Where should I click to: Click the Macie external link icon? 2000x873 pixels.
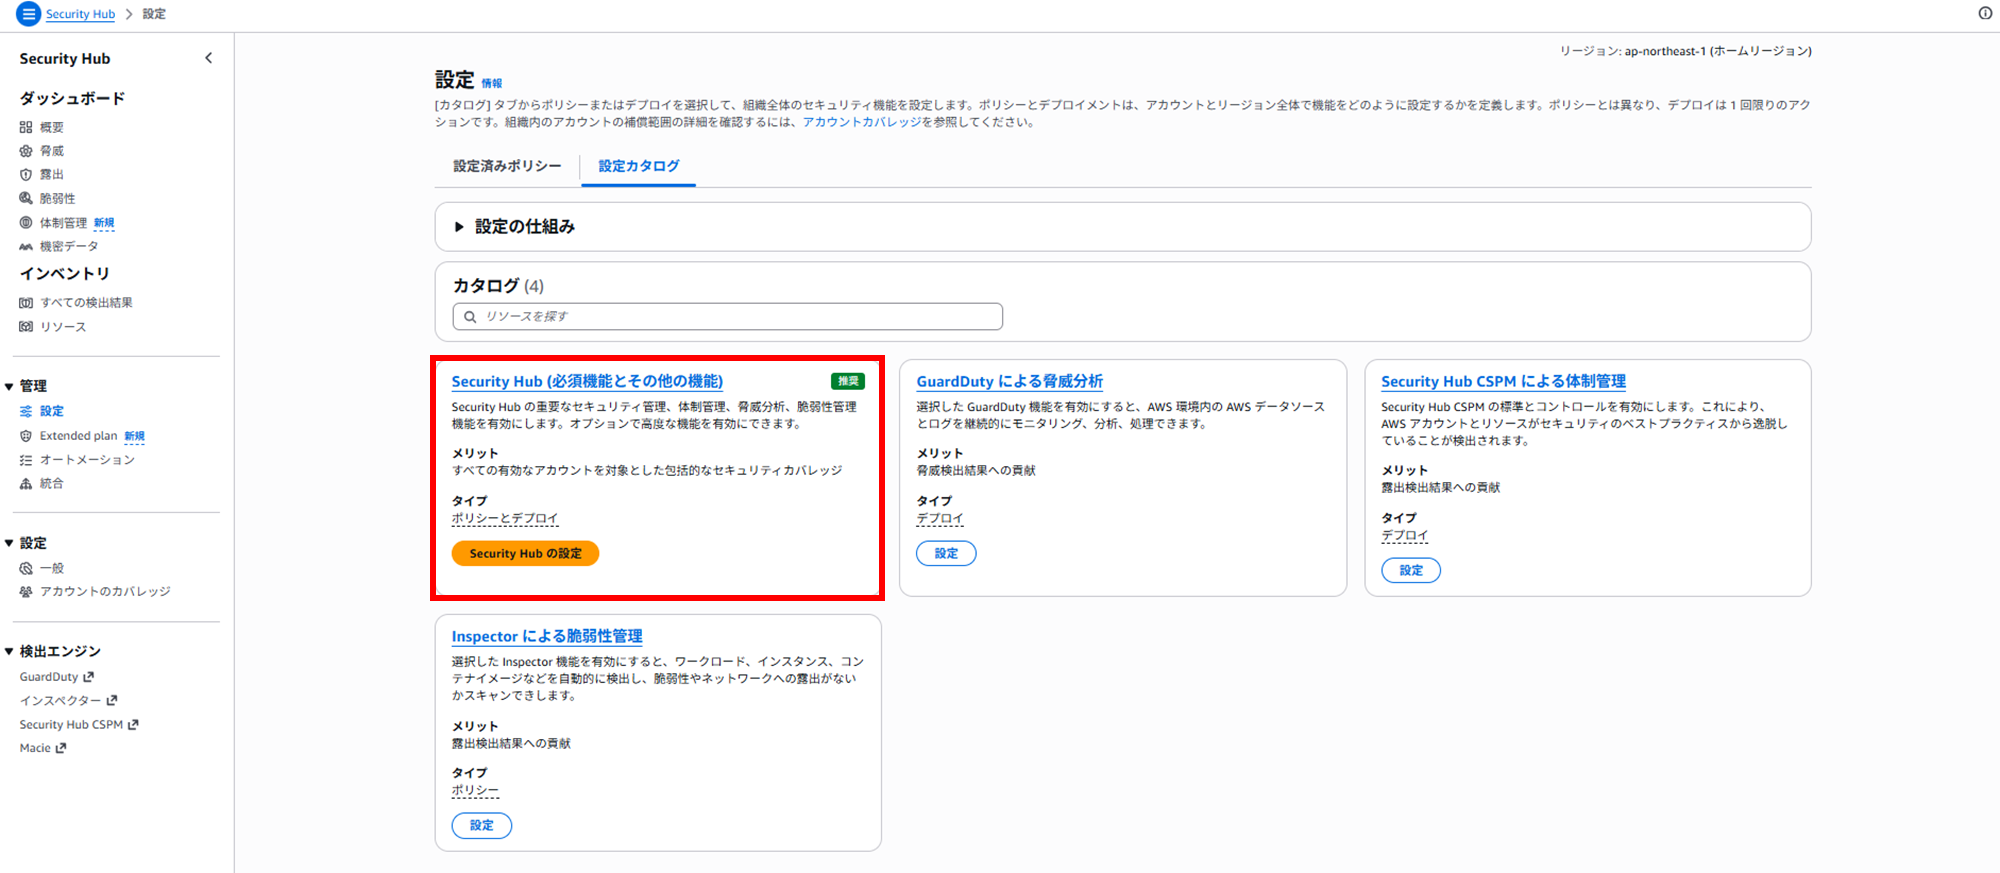click(x=61, y=748)
